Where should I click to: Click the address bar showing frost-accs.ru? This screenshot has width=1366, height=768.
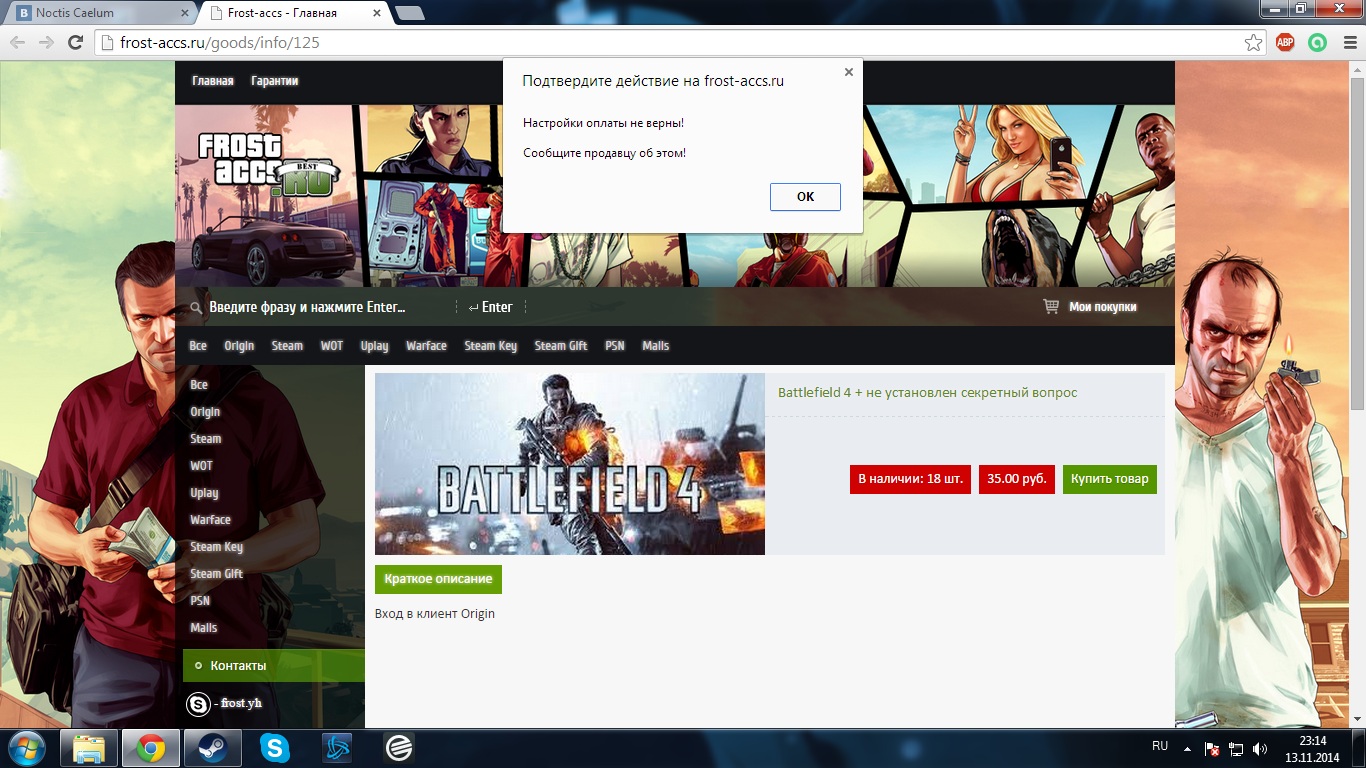click(x=668, y=43)
